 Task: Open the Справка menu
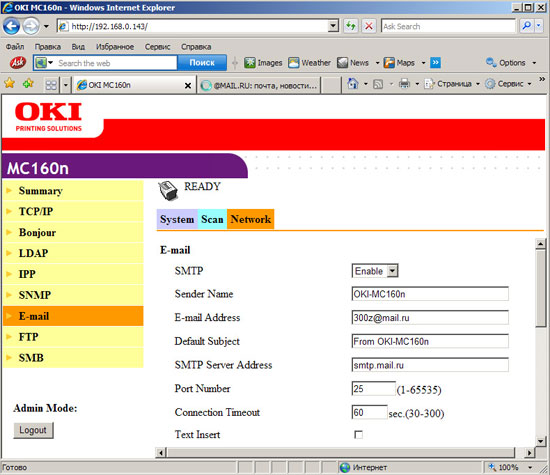coord(196,47)
